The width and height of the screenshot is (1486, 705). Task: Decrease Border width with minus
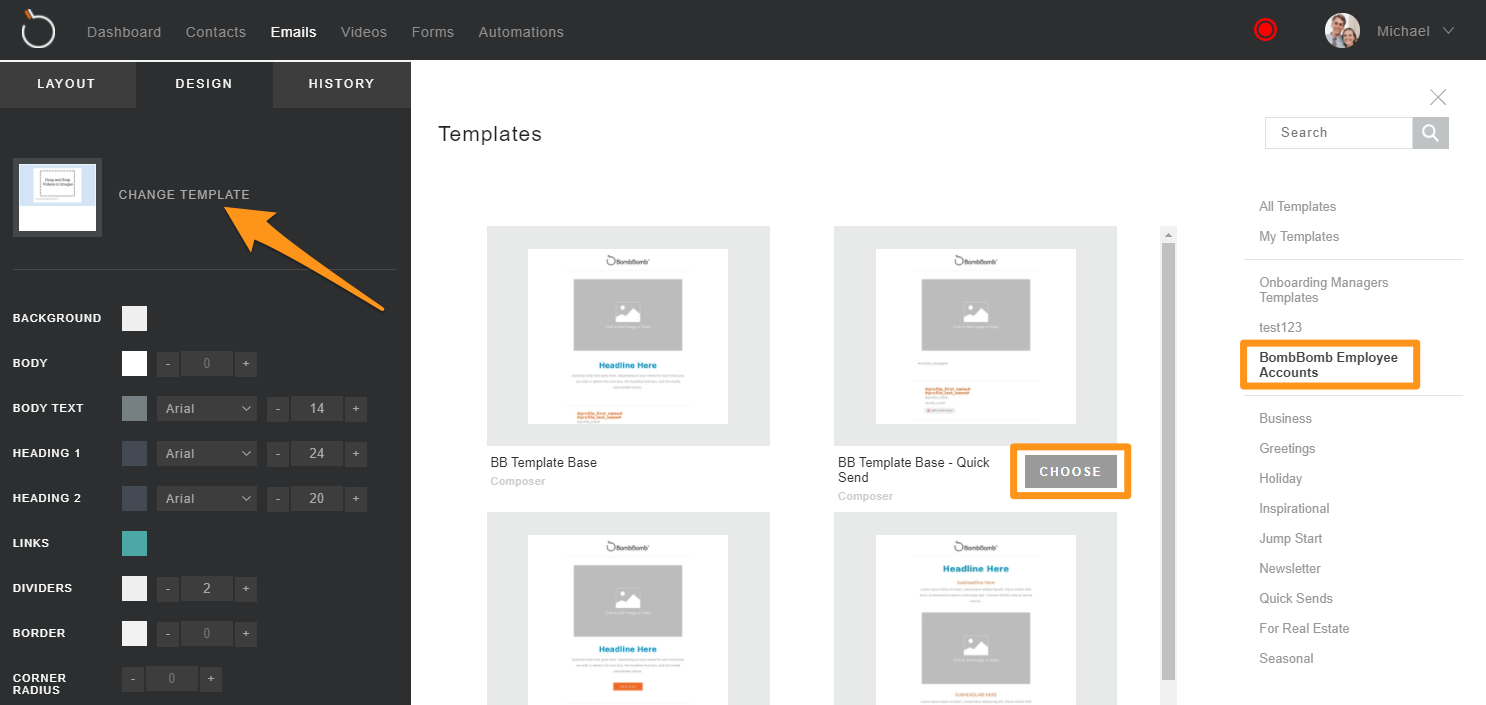click(x=168, y=634)
